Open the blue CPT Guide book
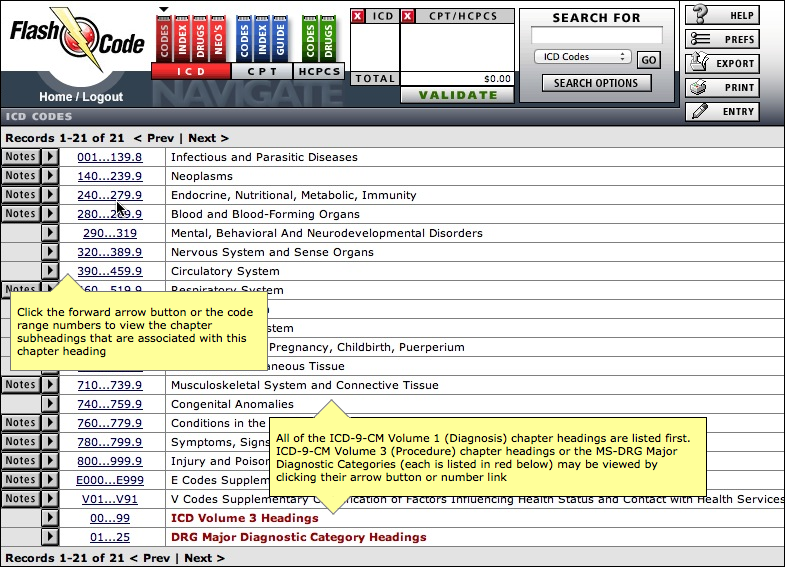The height and width of the screenshot is (567, 785). click(280, 40)
